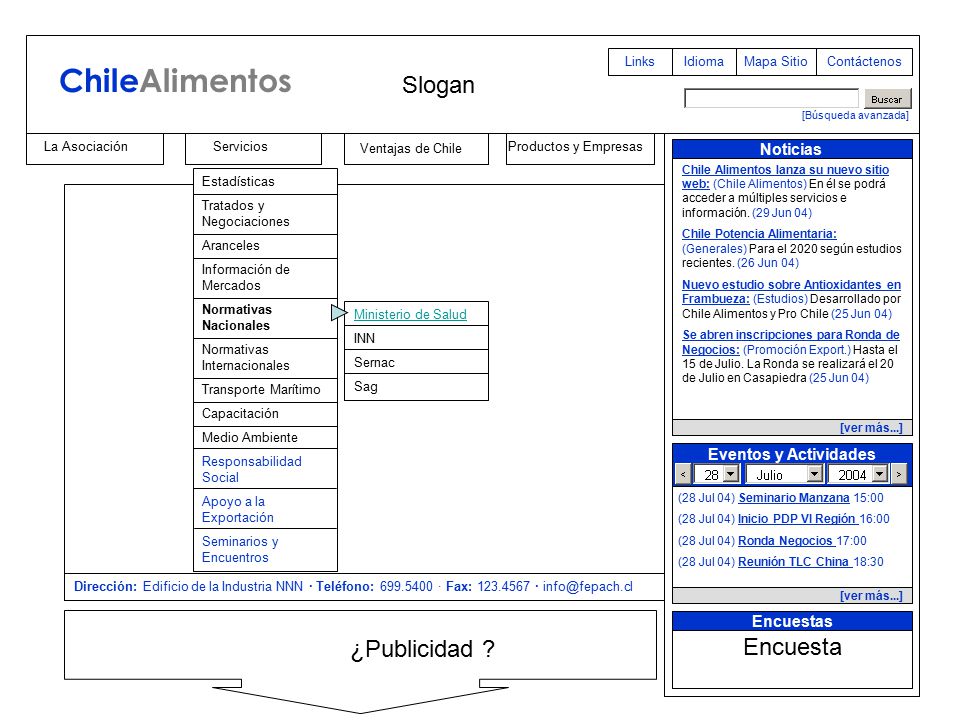Select Normativas Nacionales menu item

point(265,318)
